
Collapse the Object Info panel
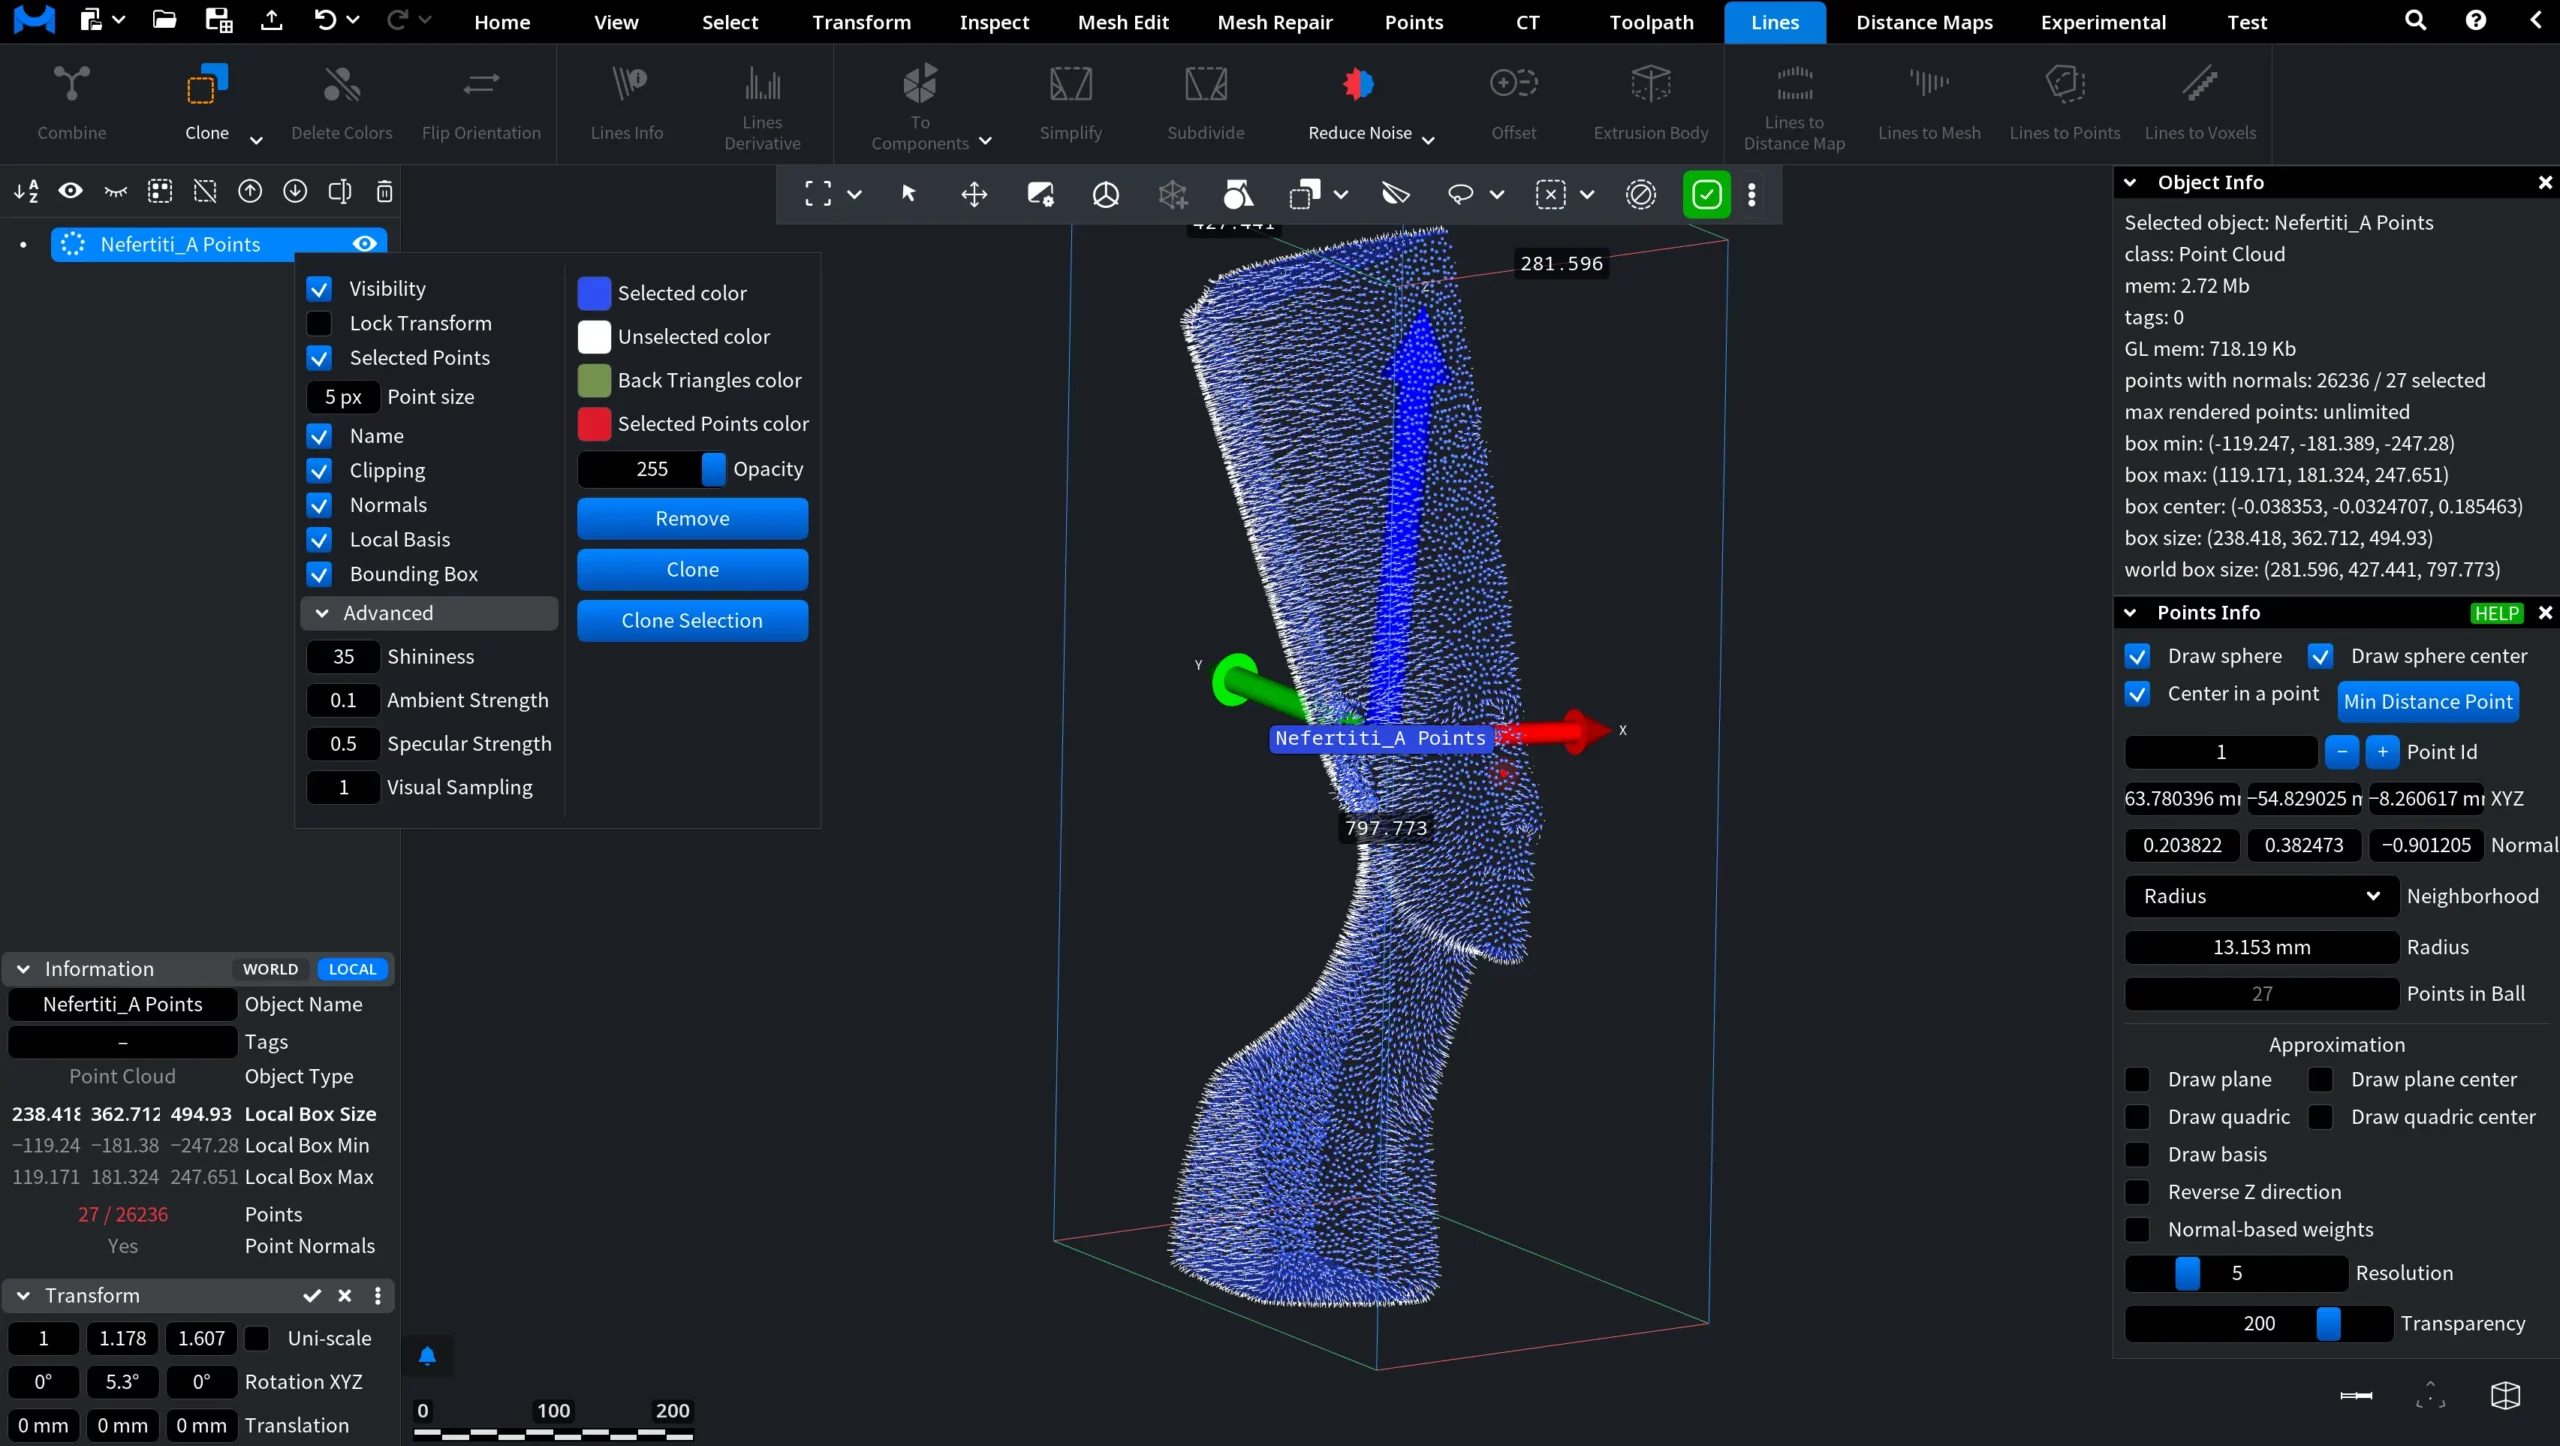2130,182
